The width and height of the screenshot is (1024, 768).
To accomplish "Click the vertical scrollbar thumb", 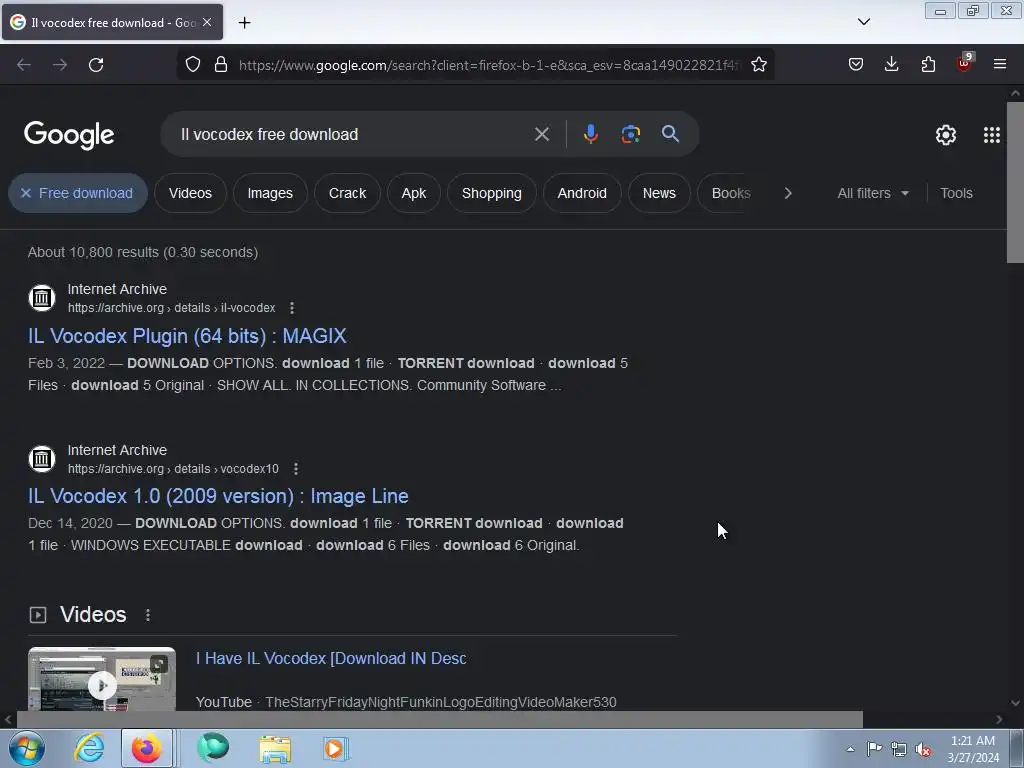I will tap(1015, 182).
